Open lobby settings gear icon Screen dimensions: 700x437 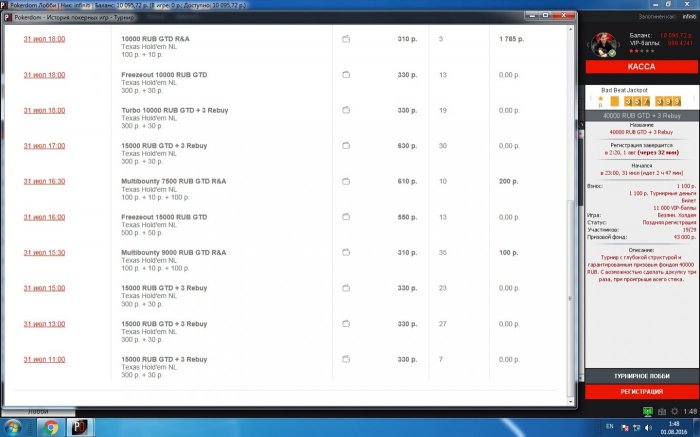coord(675,412)
